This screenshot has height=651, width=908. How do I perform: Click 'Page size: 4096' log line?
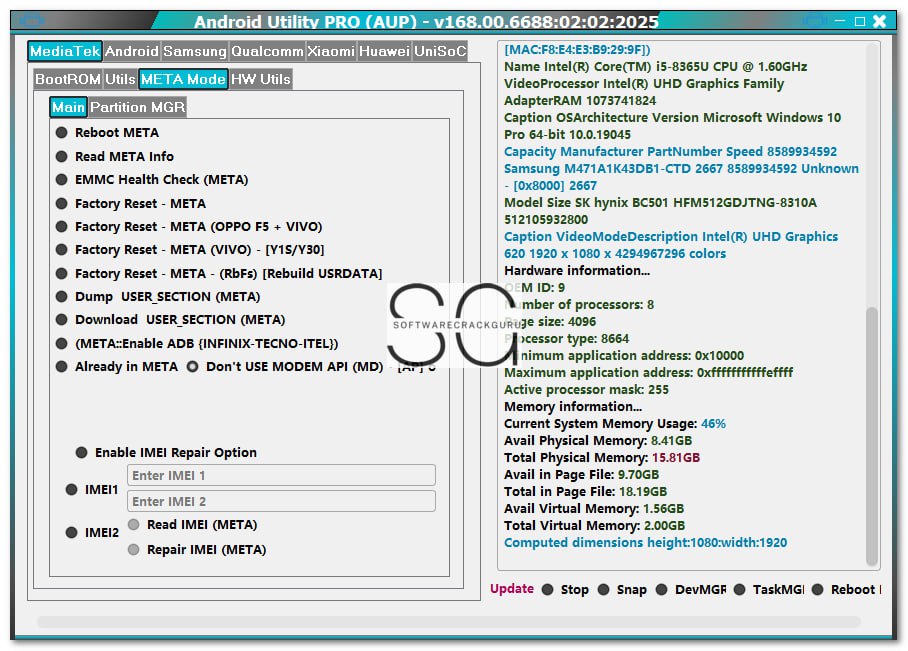click(550, 321)
